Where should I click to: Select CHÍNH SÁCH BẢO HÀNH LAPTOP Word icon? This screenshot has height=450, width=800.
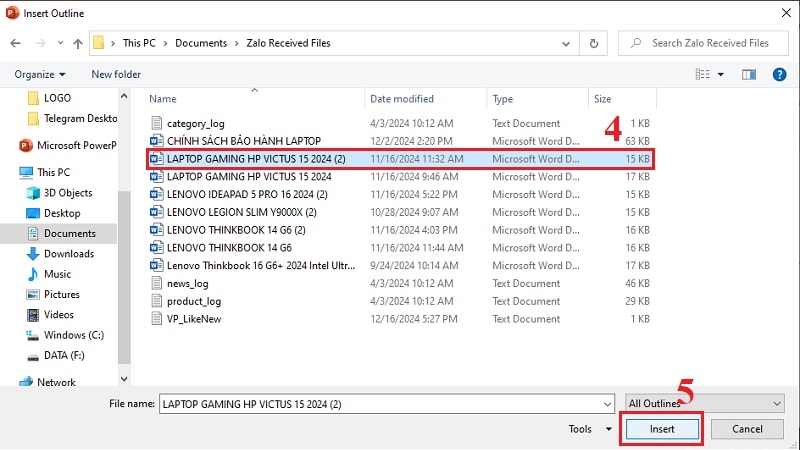[x=156, y=141]
